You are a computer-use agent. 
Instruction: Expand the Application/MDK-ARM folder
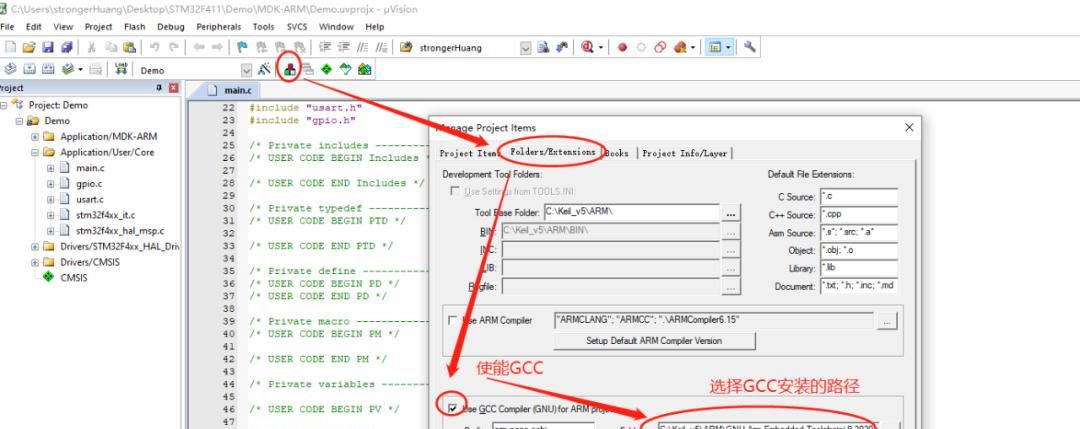click(35, 136)
